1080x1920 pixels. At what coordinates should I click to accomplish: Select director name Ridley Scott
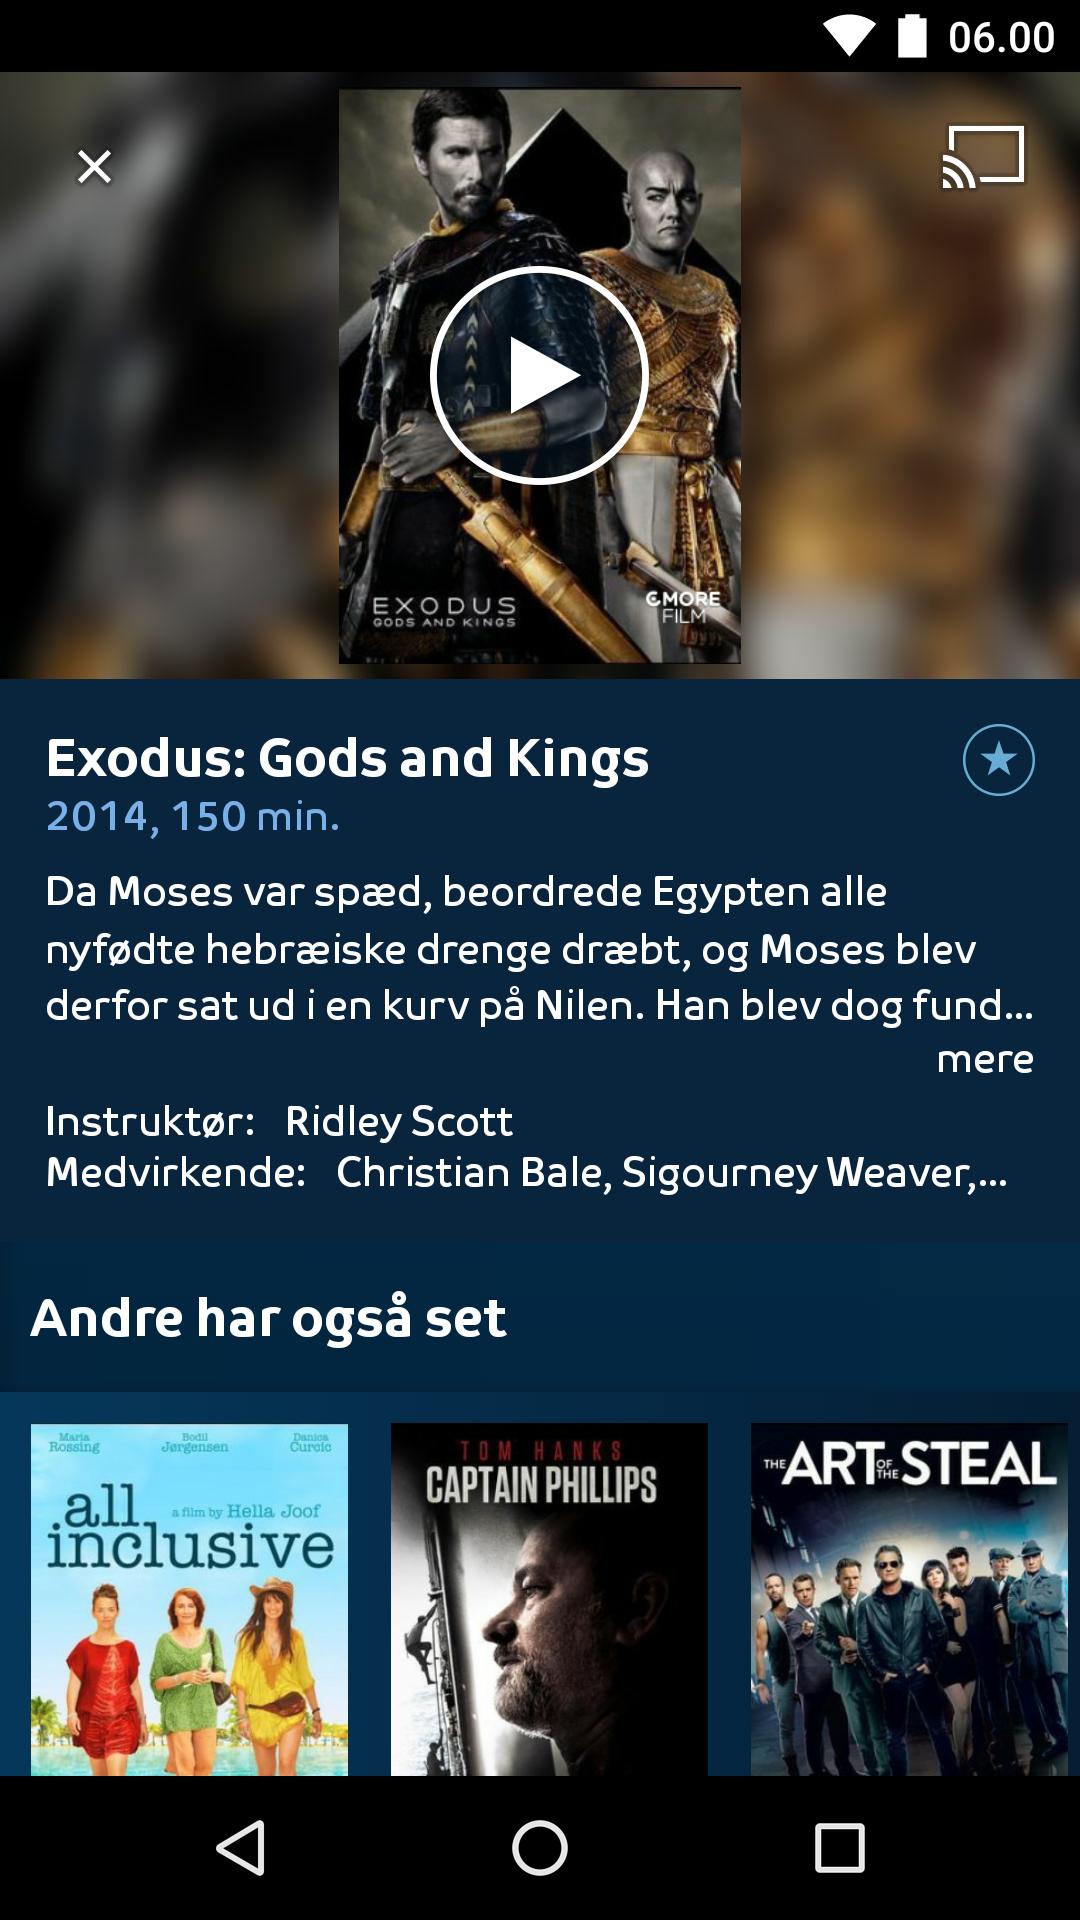coord(399,1122)
